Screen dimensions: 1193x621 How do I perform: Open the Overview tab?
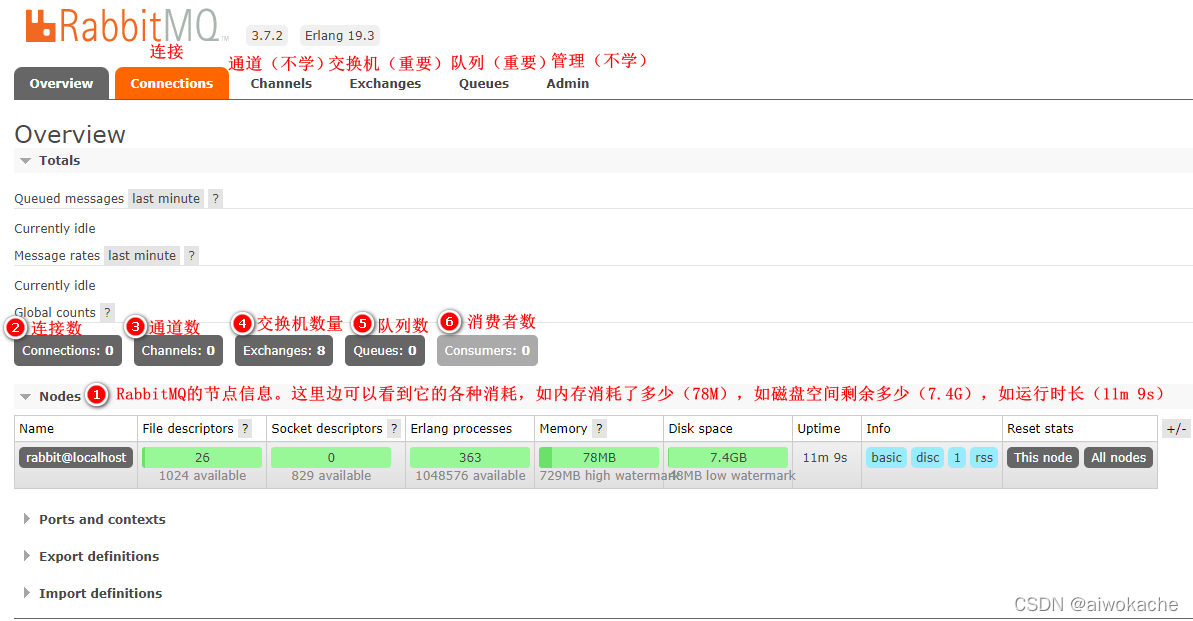click(x=62, y=84)
